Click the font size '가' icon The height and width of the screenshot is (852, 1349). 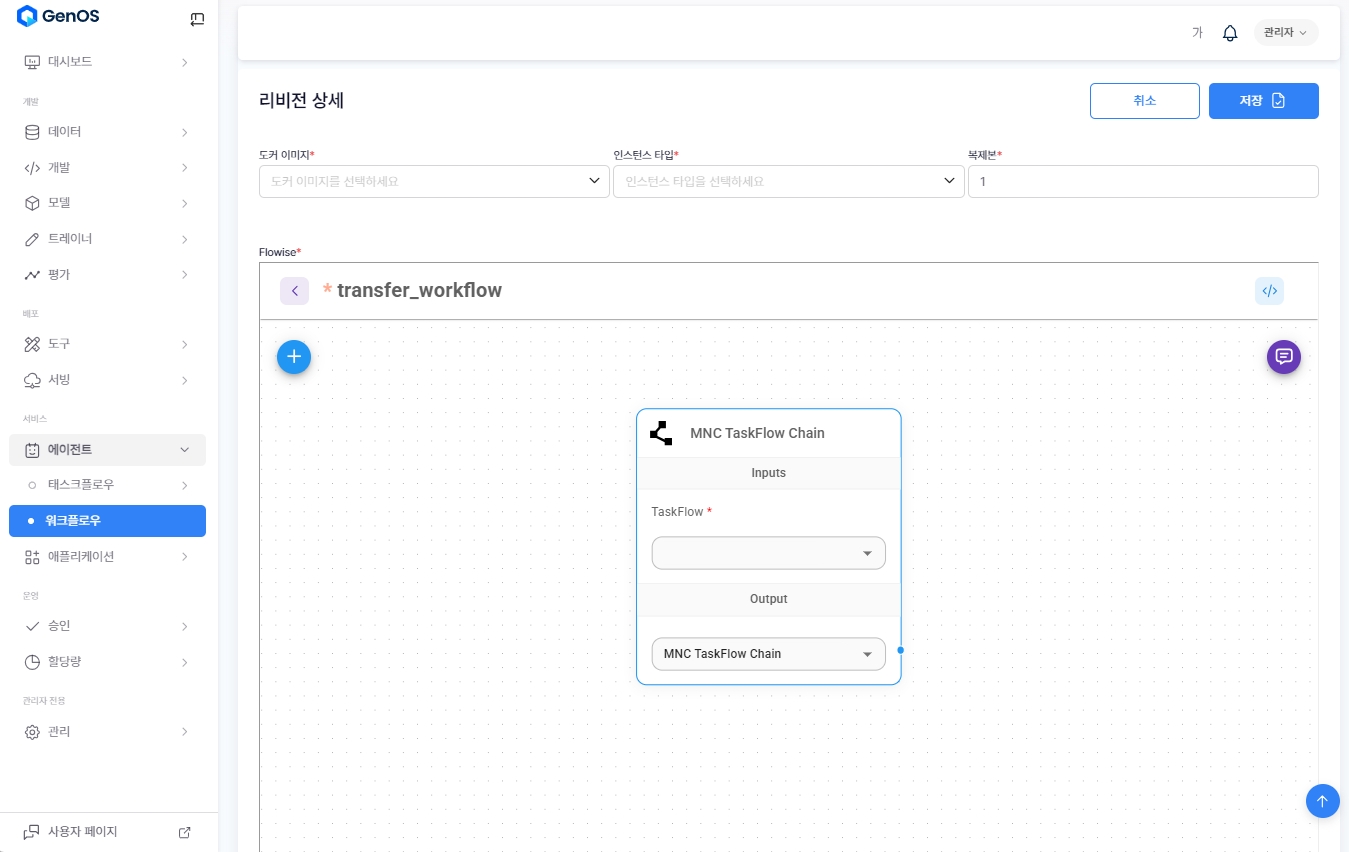(x=1197, y=33)
